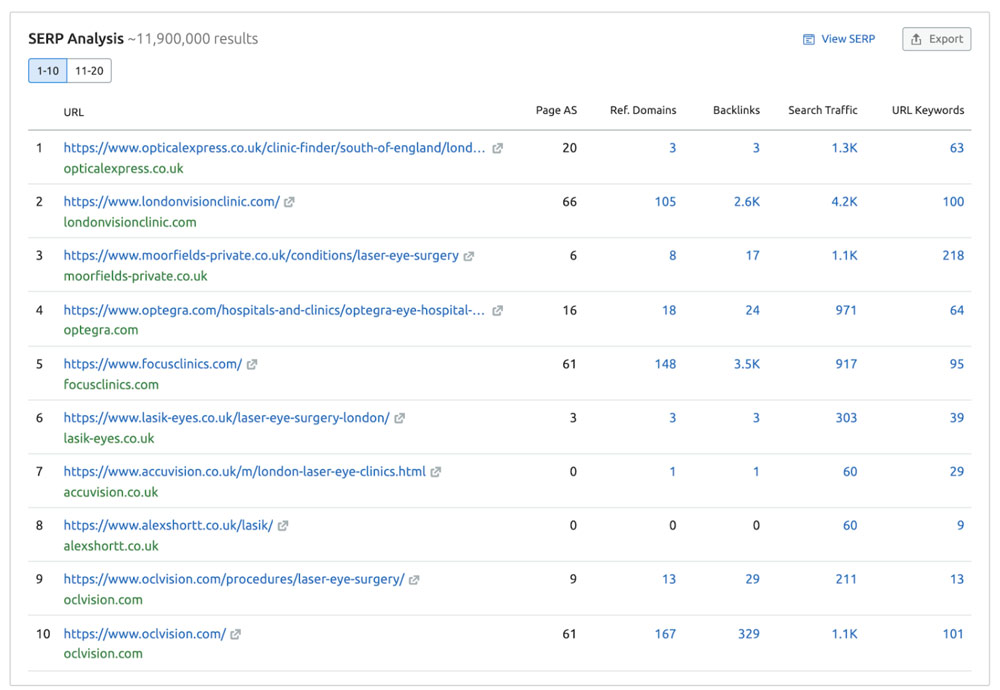Click the URL Keywords column header
1000x690 pixels.
[928, 110]
